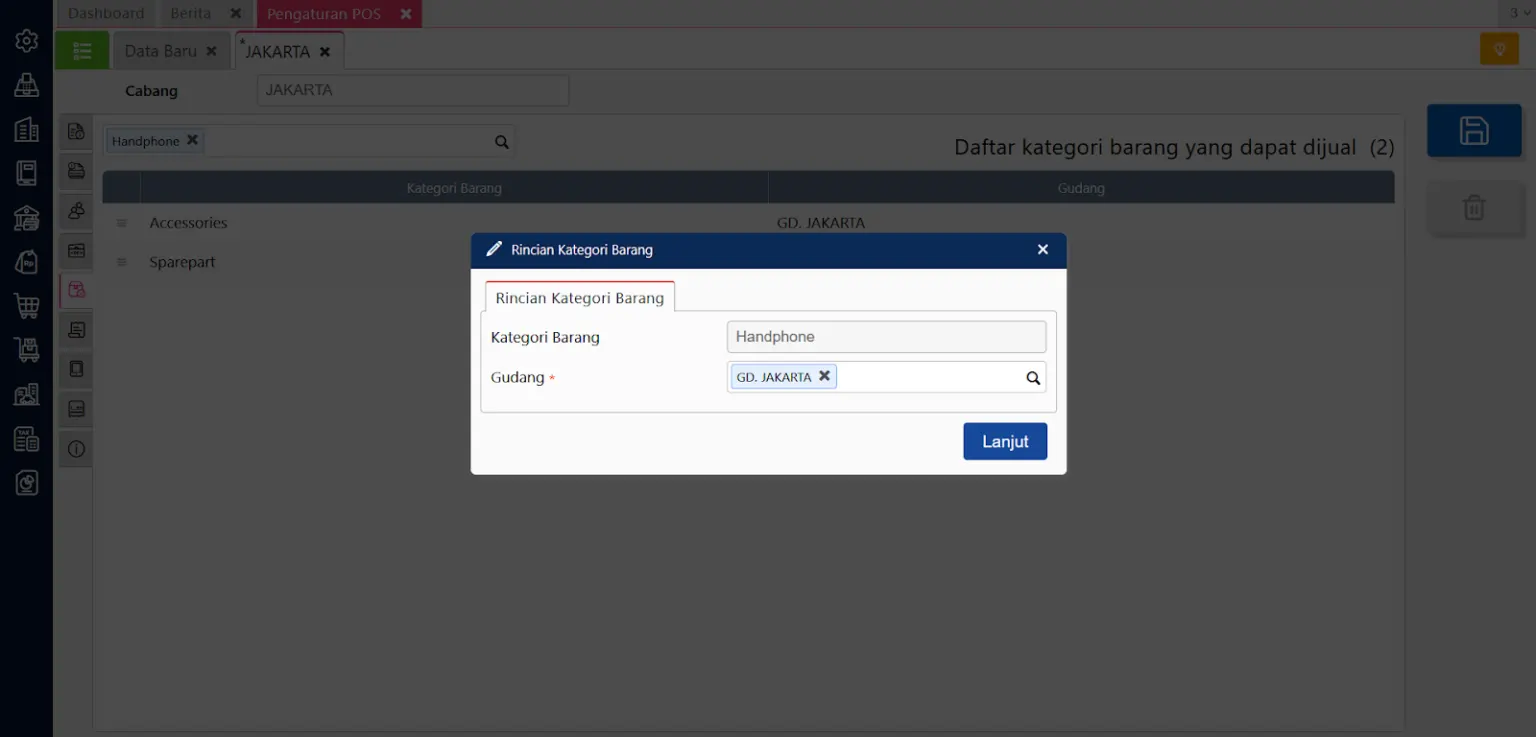
Task: Close the JAKARTA sub-tab
Action: coord(325,51)
